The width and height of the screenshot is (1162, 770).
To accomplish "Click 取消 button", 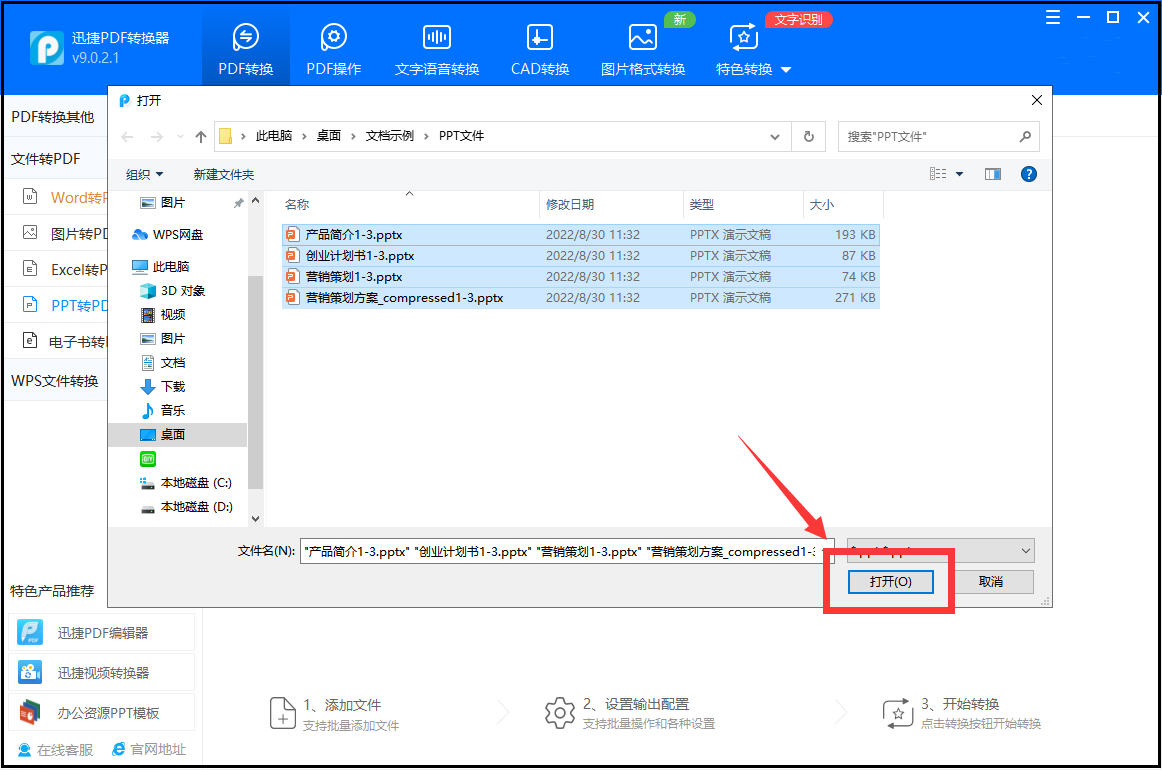I will point(991,582).
